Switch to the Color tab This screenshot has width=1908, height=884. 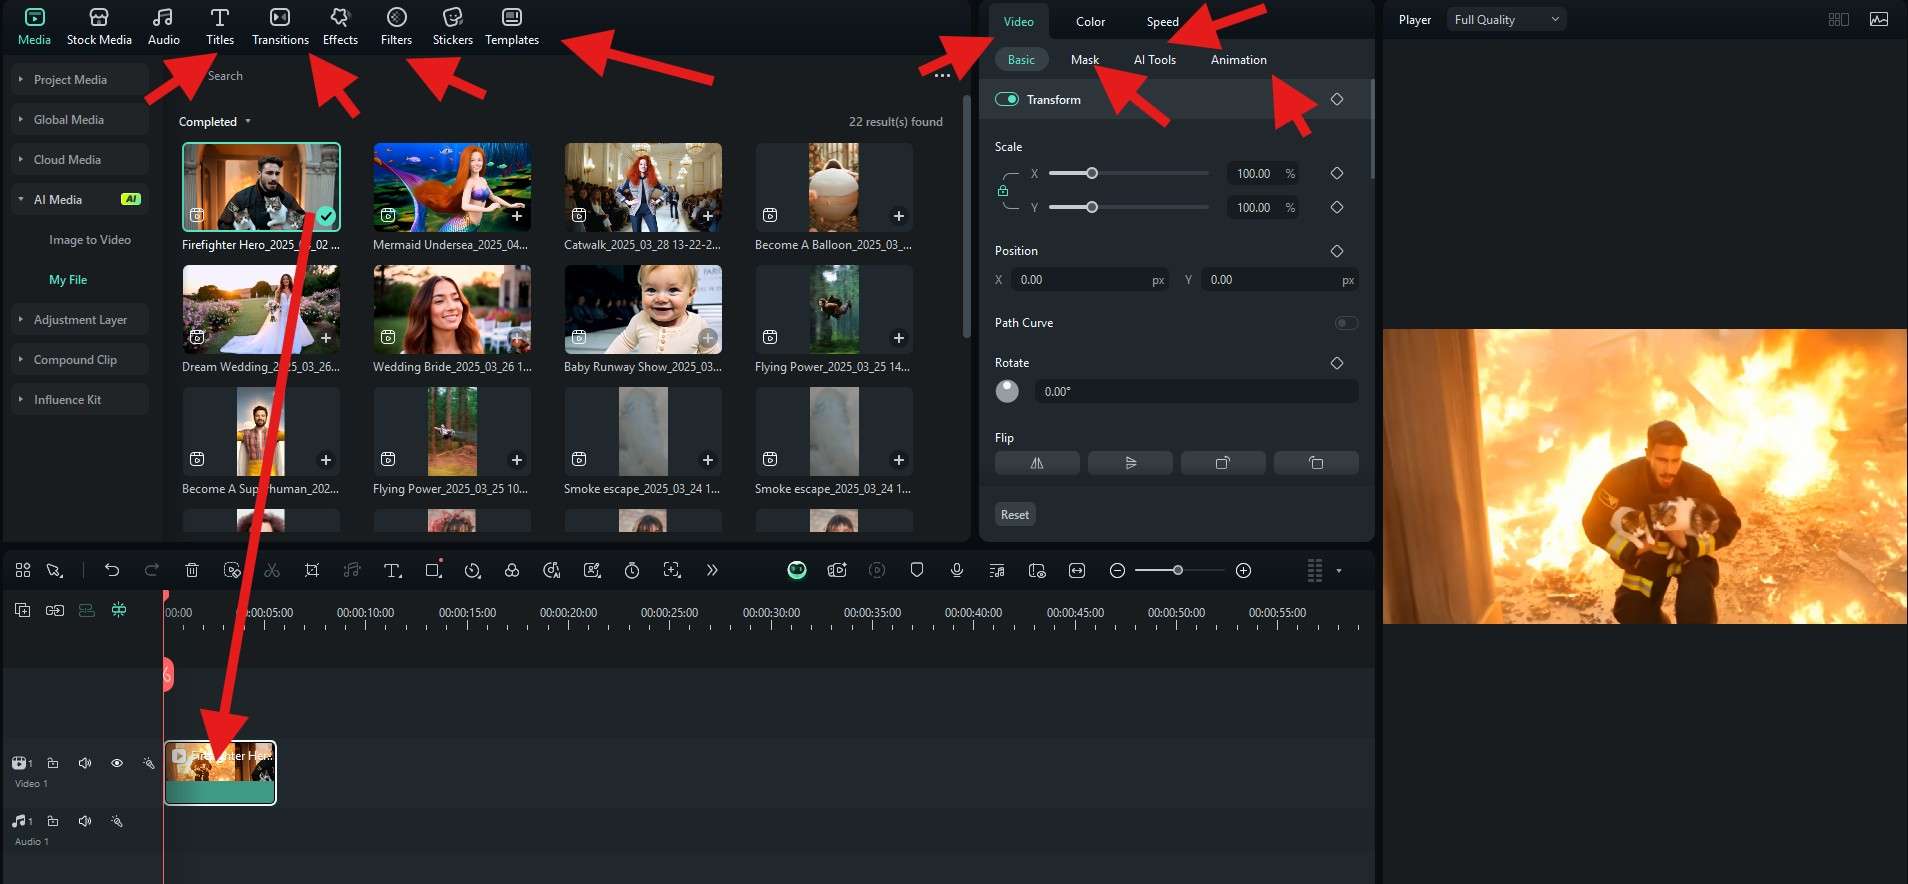coord(1090,21)
